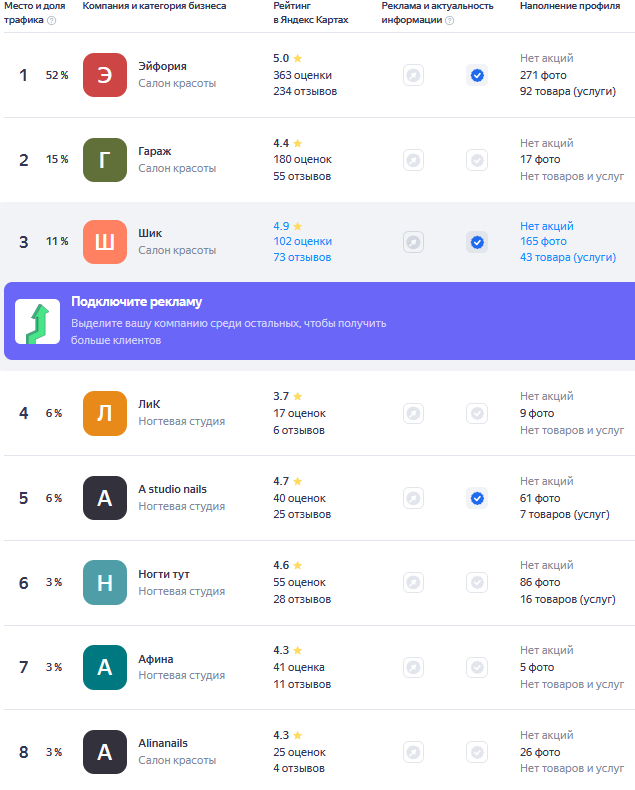Click the green arrow icon in the promo banner
Screen dimensions: 635x790
37,321
